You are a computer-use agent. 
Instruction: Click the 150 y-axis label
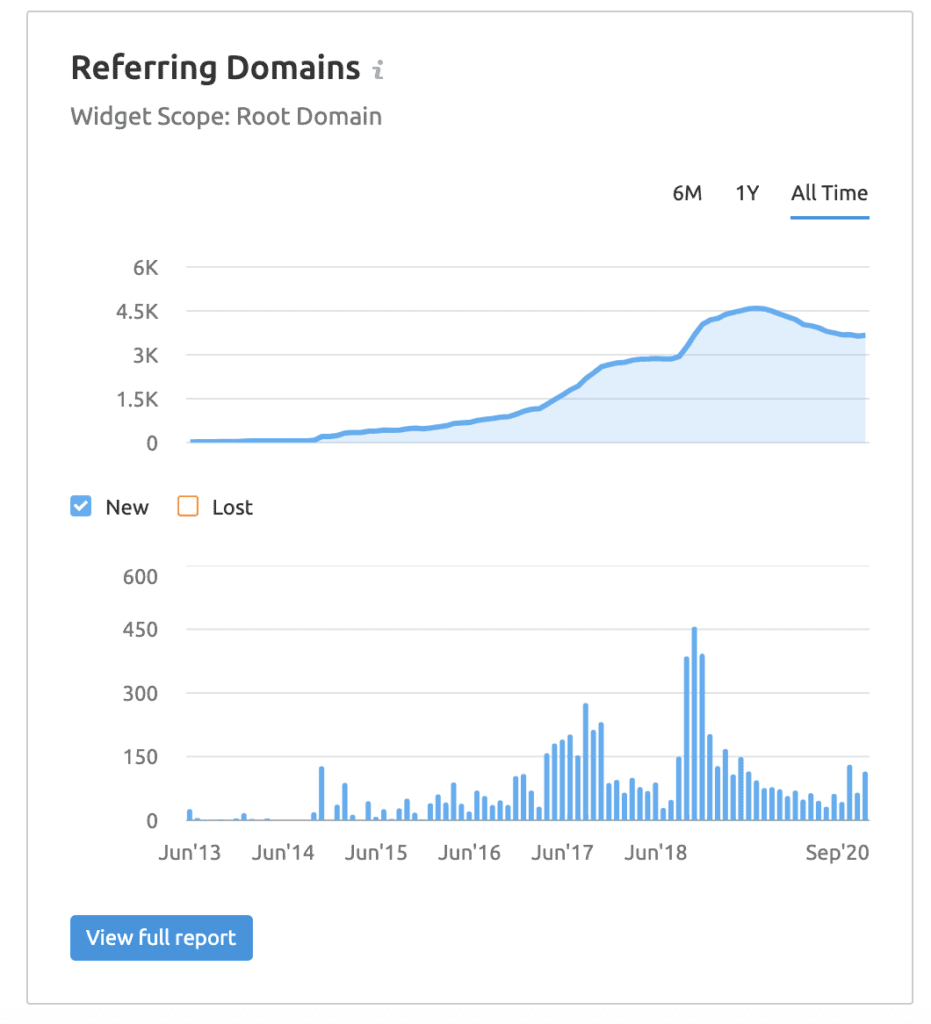click(140, 758)
